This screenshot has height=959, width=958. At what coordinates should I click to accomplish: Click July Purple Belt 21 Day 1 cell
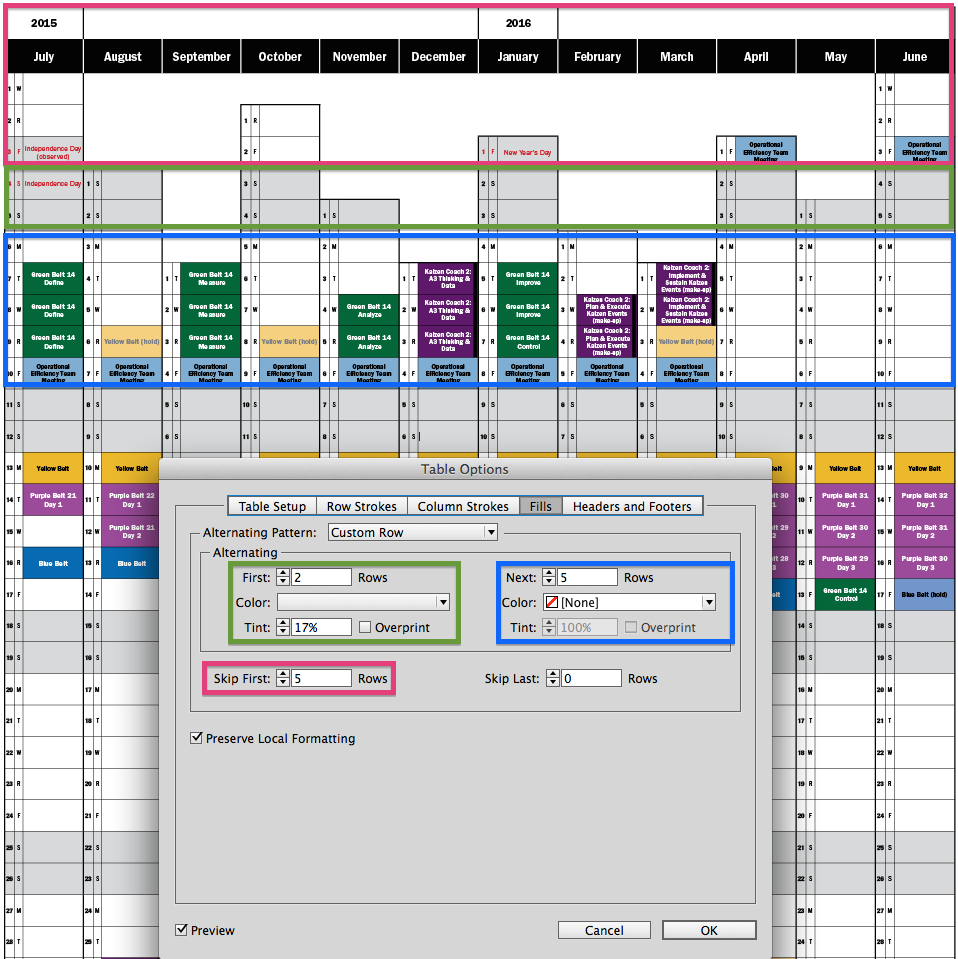coord(53,500)
